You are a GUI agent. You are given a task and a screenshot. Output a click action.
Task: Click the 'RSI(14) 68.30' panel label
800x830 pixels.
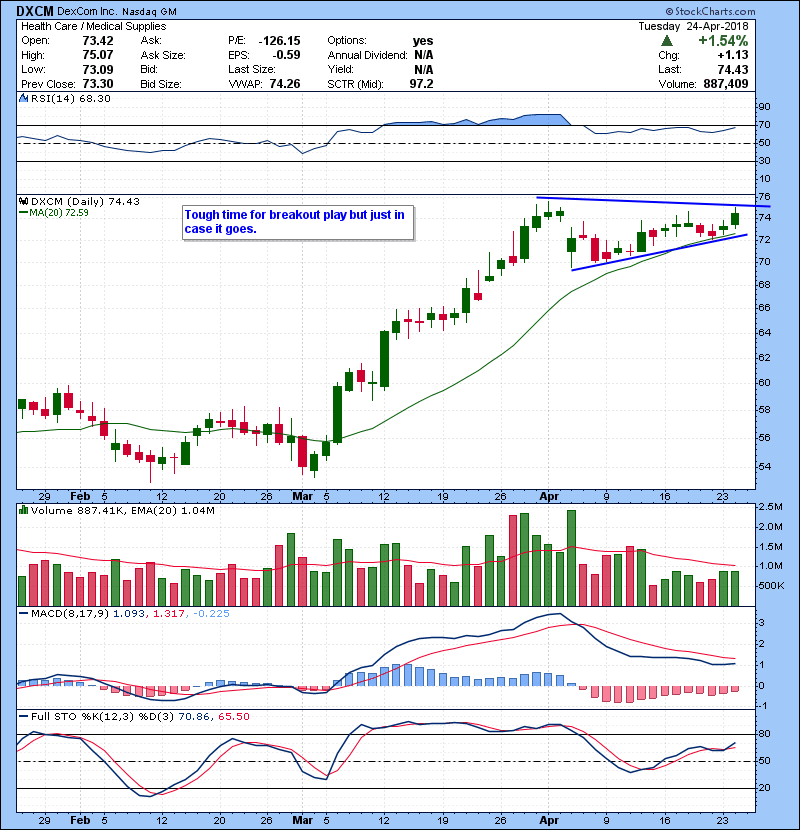(x=70, y=98)
